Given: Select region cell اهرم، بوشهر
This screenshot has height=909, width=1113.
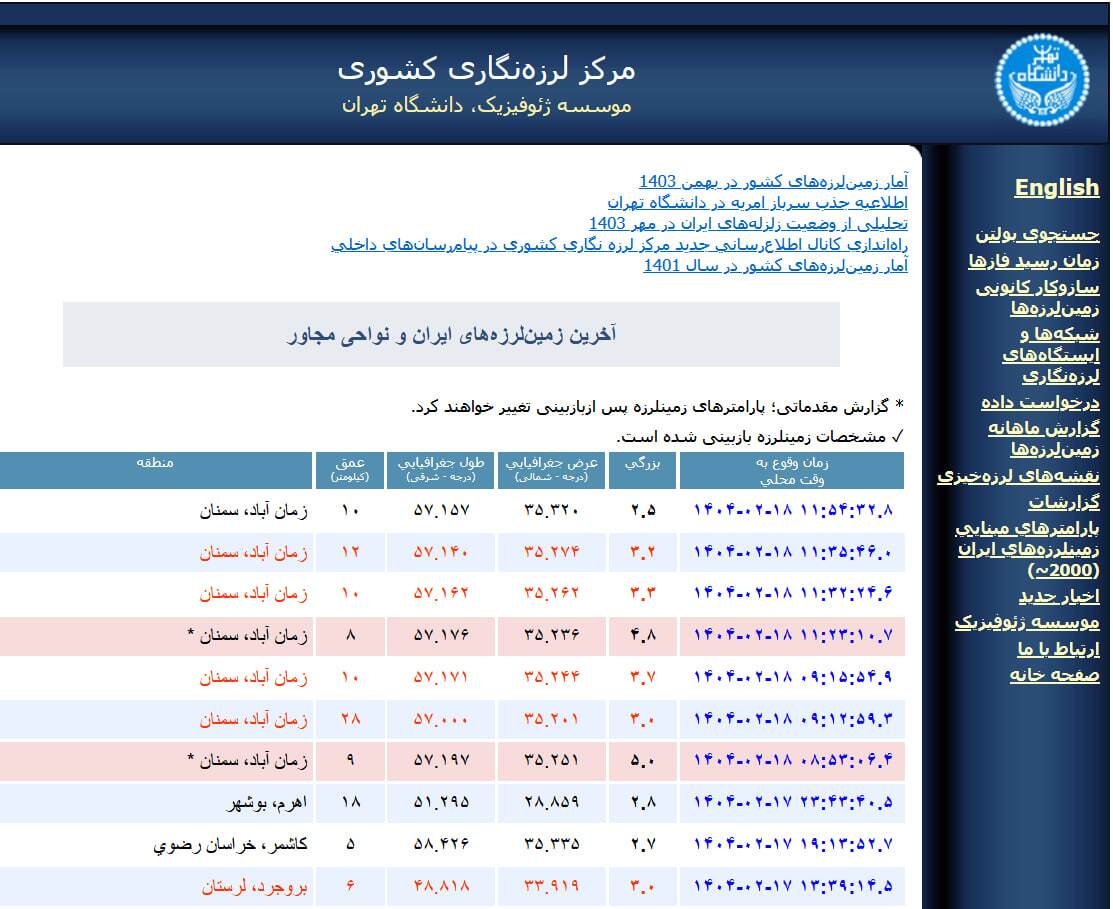Looking at the screenshot, I should coord(155,803).
